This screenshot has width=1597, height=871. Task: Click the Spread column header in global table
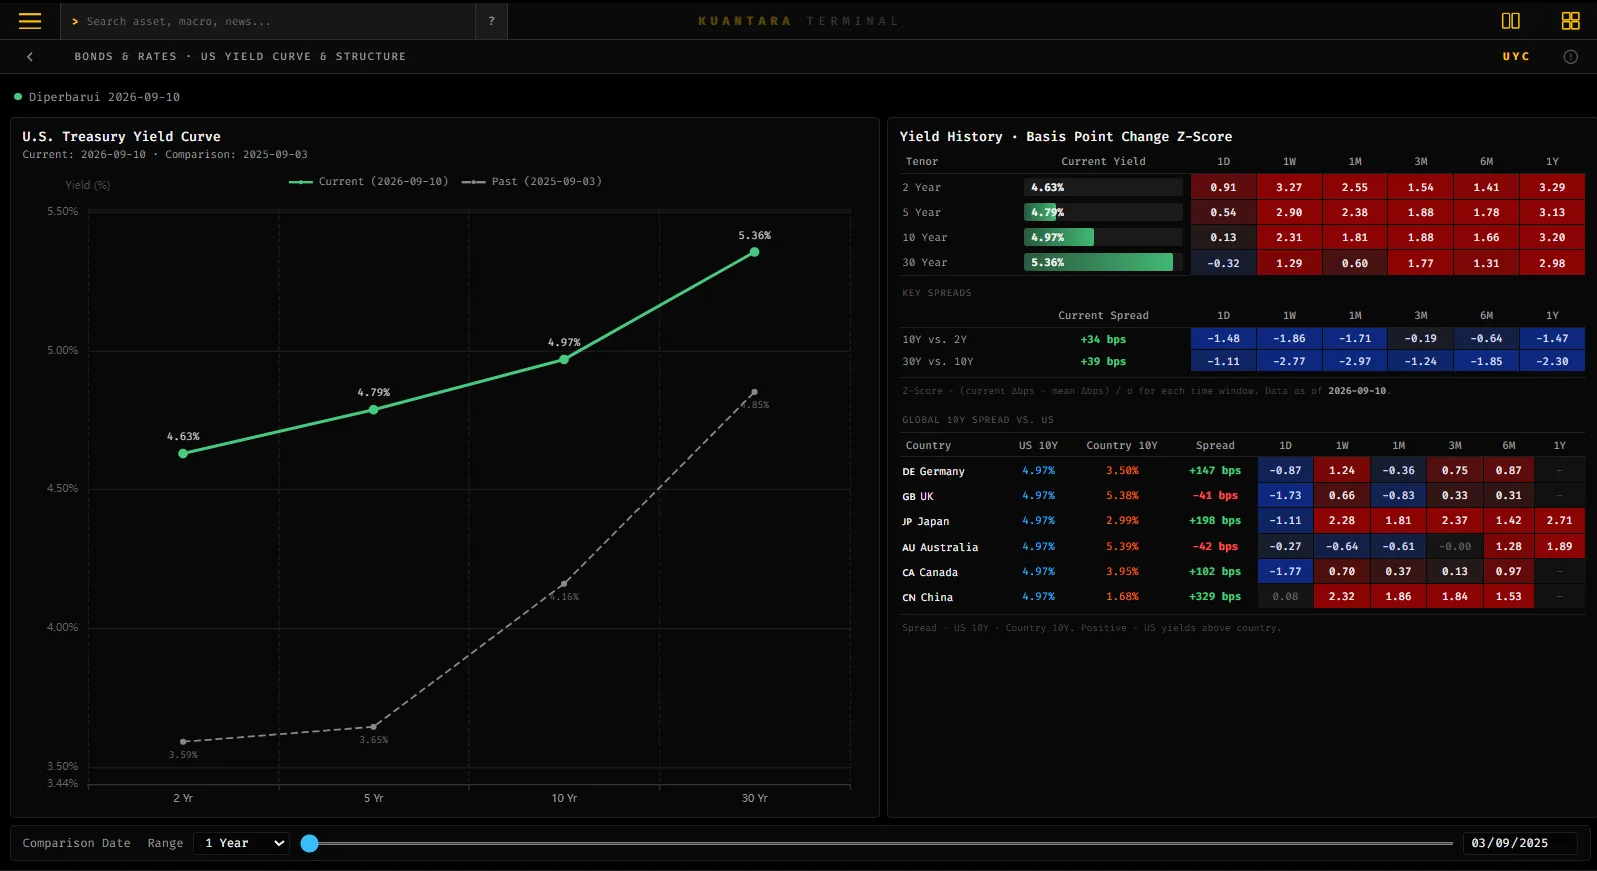point(1215,446)
